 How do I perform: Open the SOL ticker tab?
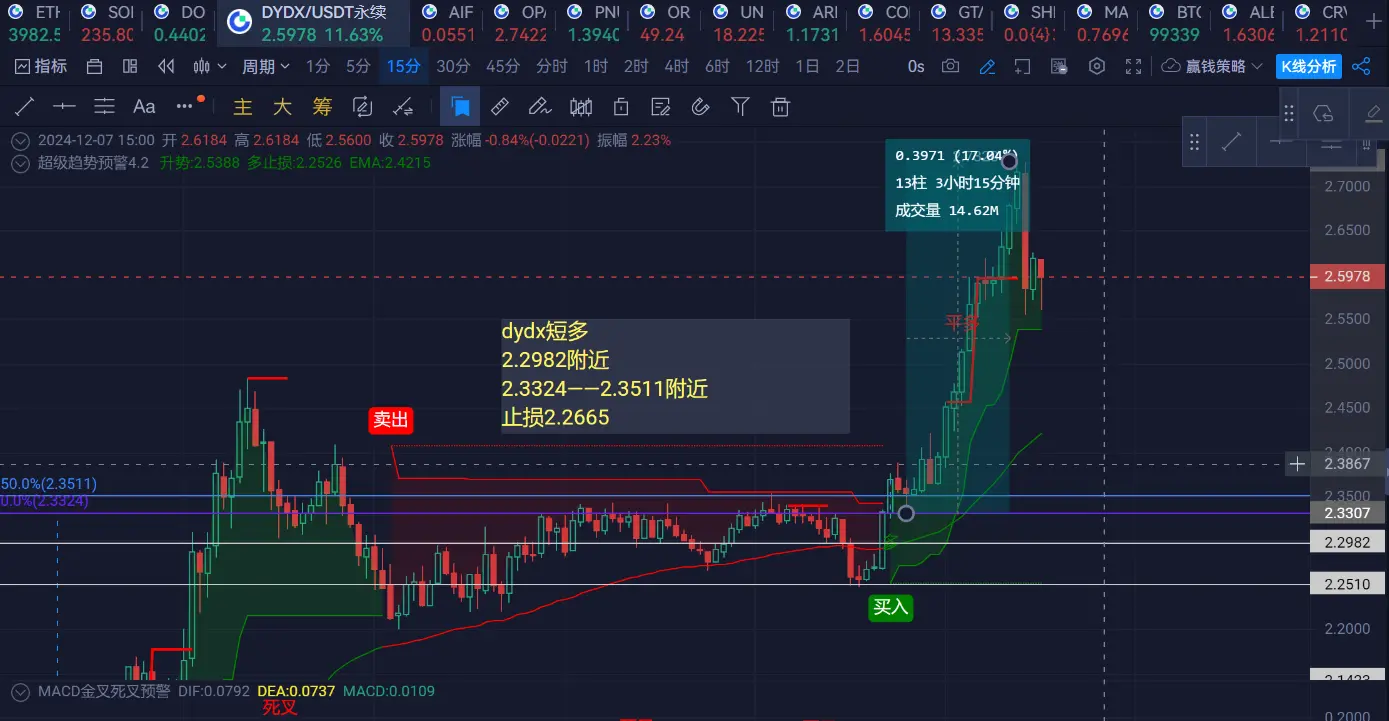coord(107,23)
